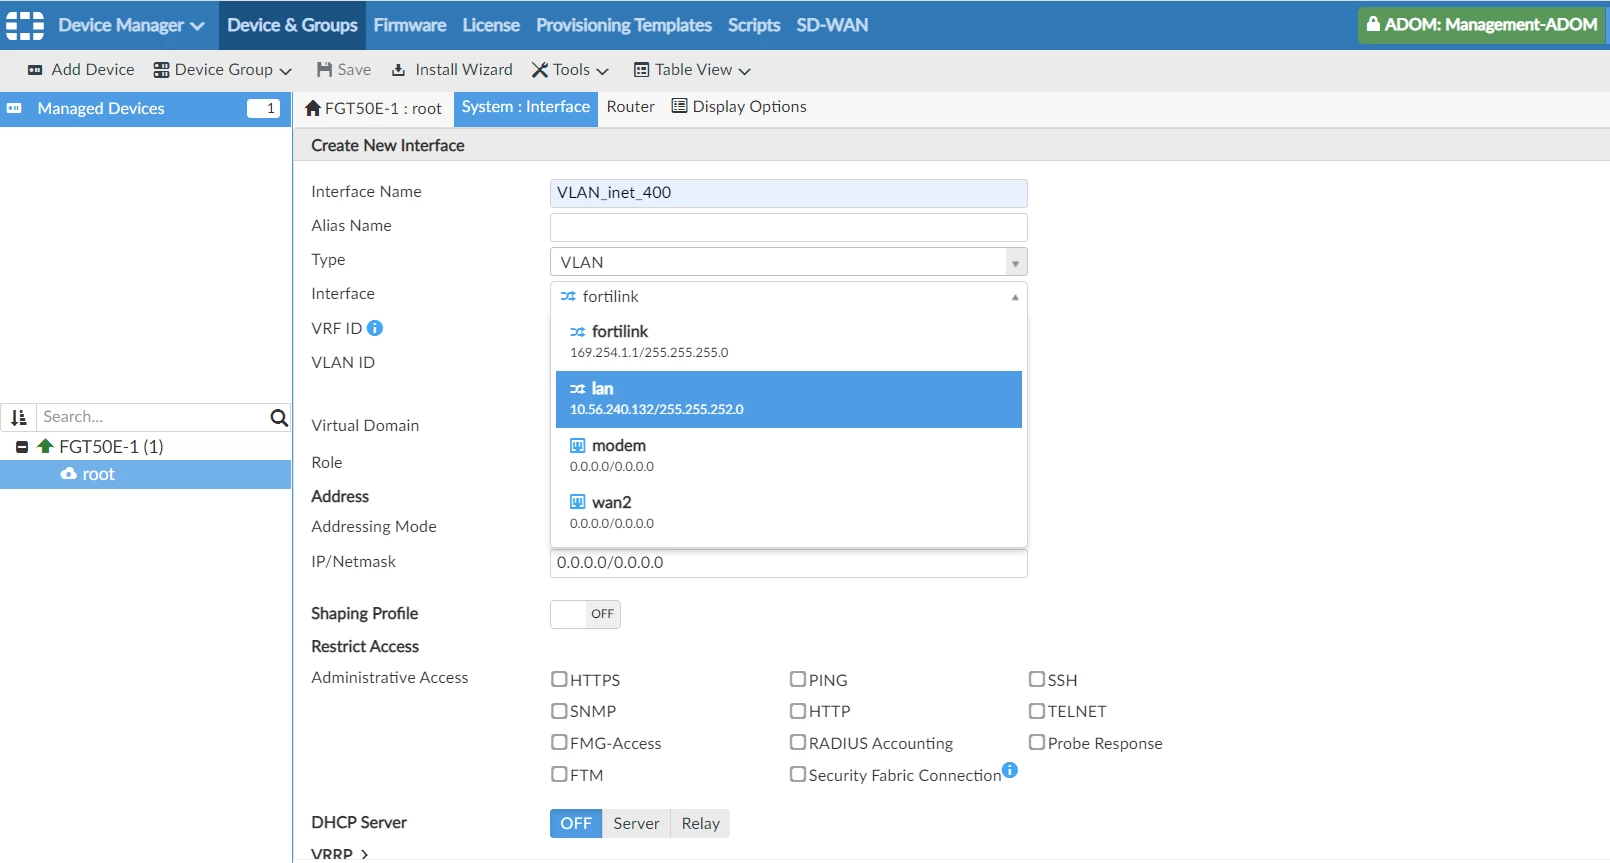Set DHCP Server mode to Relay

tap(700, 824)
